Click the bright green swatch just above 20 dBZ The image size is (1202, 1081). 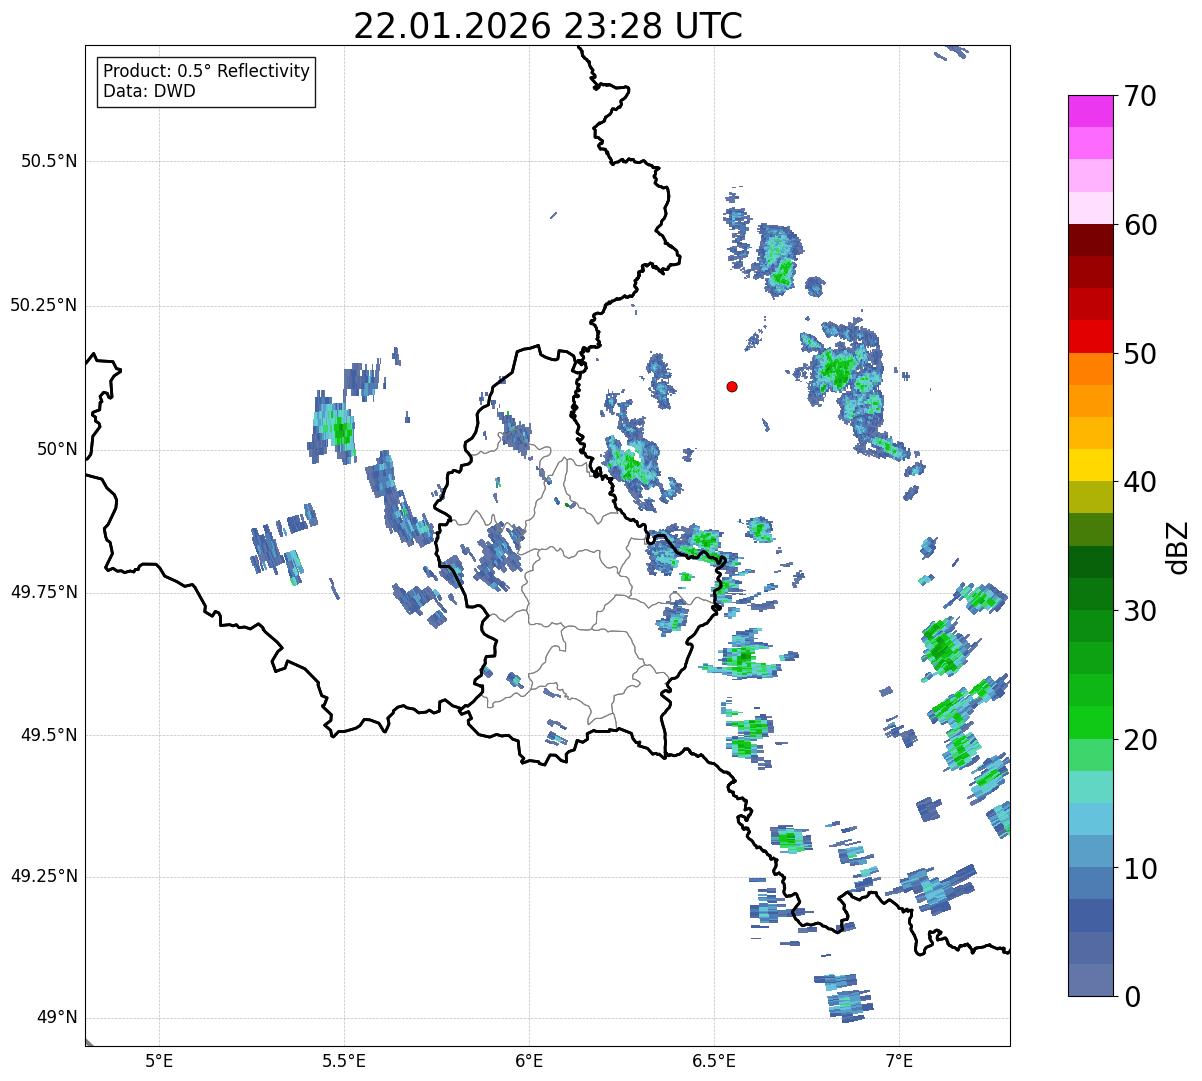[1091, 722]
